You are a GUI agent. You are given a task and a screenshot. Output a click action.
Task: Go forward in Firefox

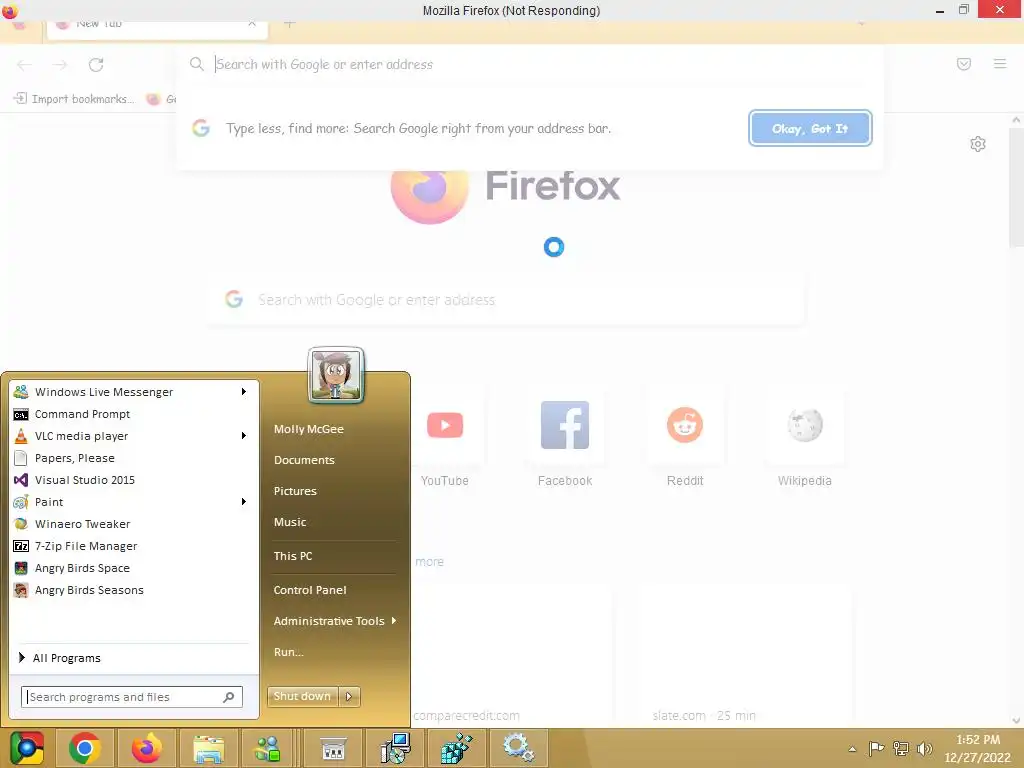point(60,65)
